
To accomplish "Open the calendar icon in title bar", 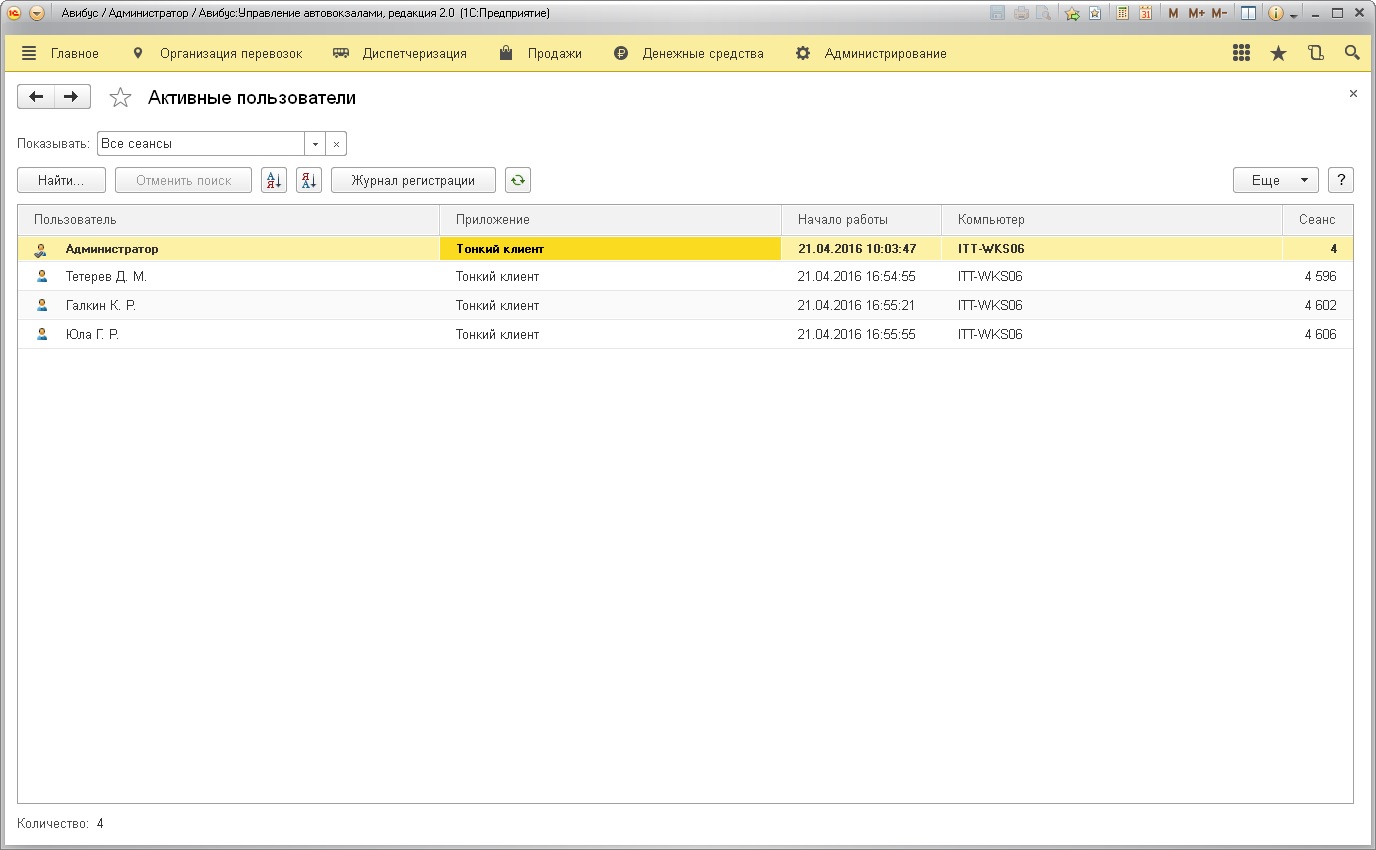I will [1145, 13].
